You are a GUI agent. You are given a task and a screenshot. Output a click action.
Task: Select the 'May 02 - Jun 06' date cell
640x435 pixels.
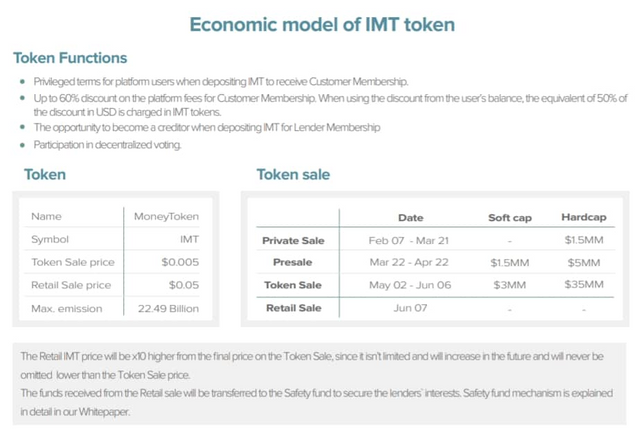(x=410, y=285)
